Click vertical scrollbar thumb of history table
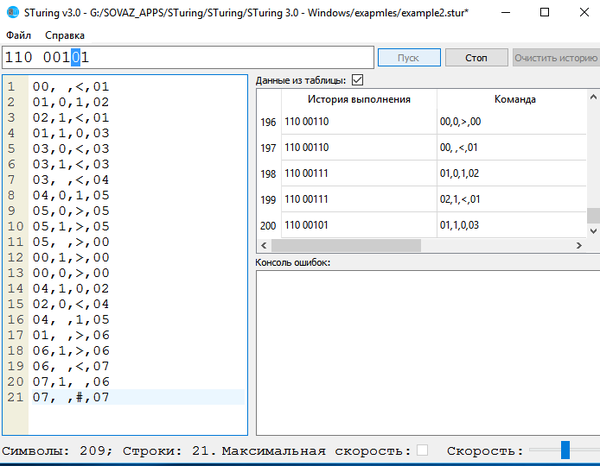Viewport: 600px width, 466px height. tap(593, 215)
